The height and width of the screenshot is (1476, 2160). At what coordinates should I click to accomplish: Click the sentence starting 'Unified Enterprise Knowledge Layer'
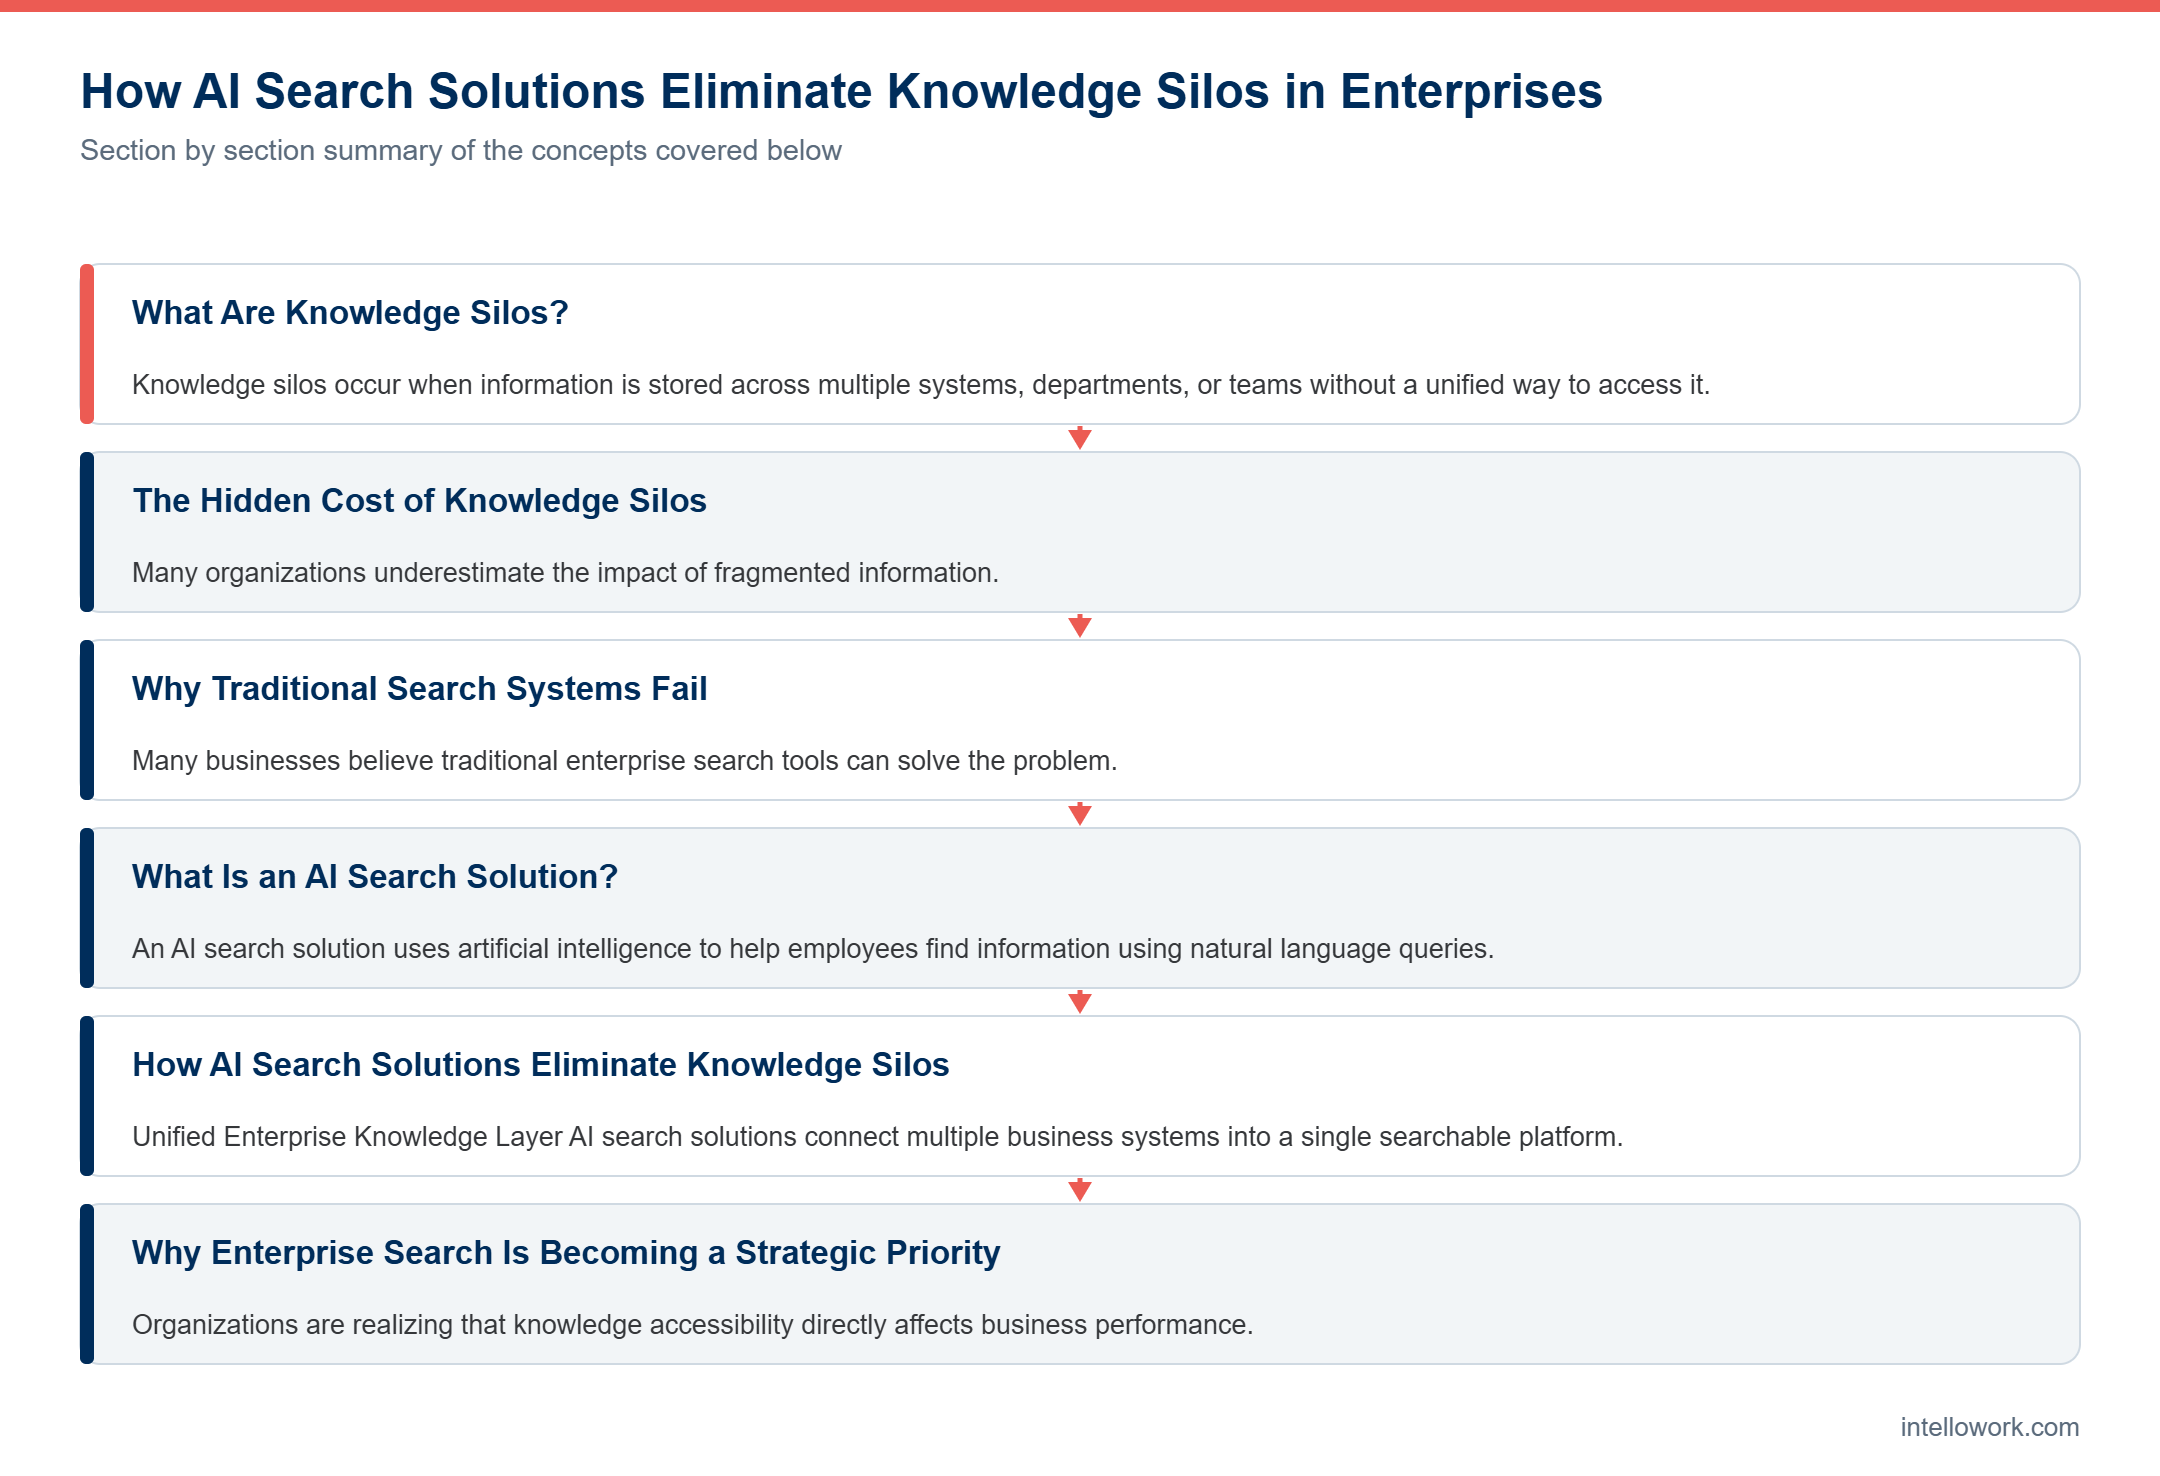(x=877, y=1137)
